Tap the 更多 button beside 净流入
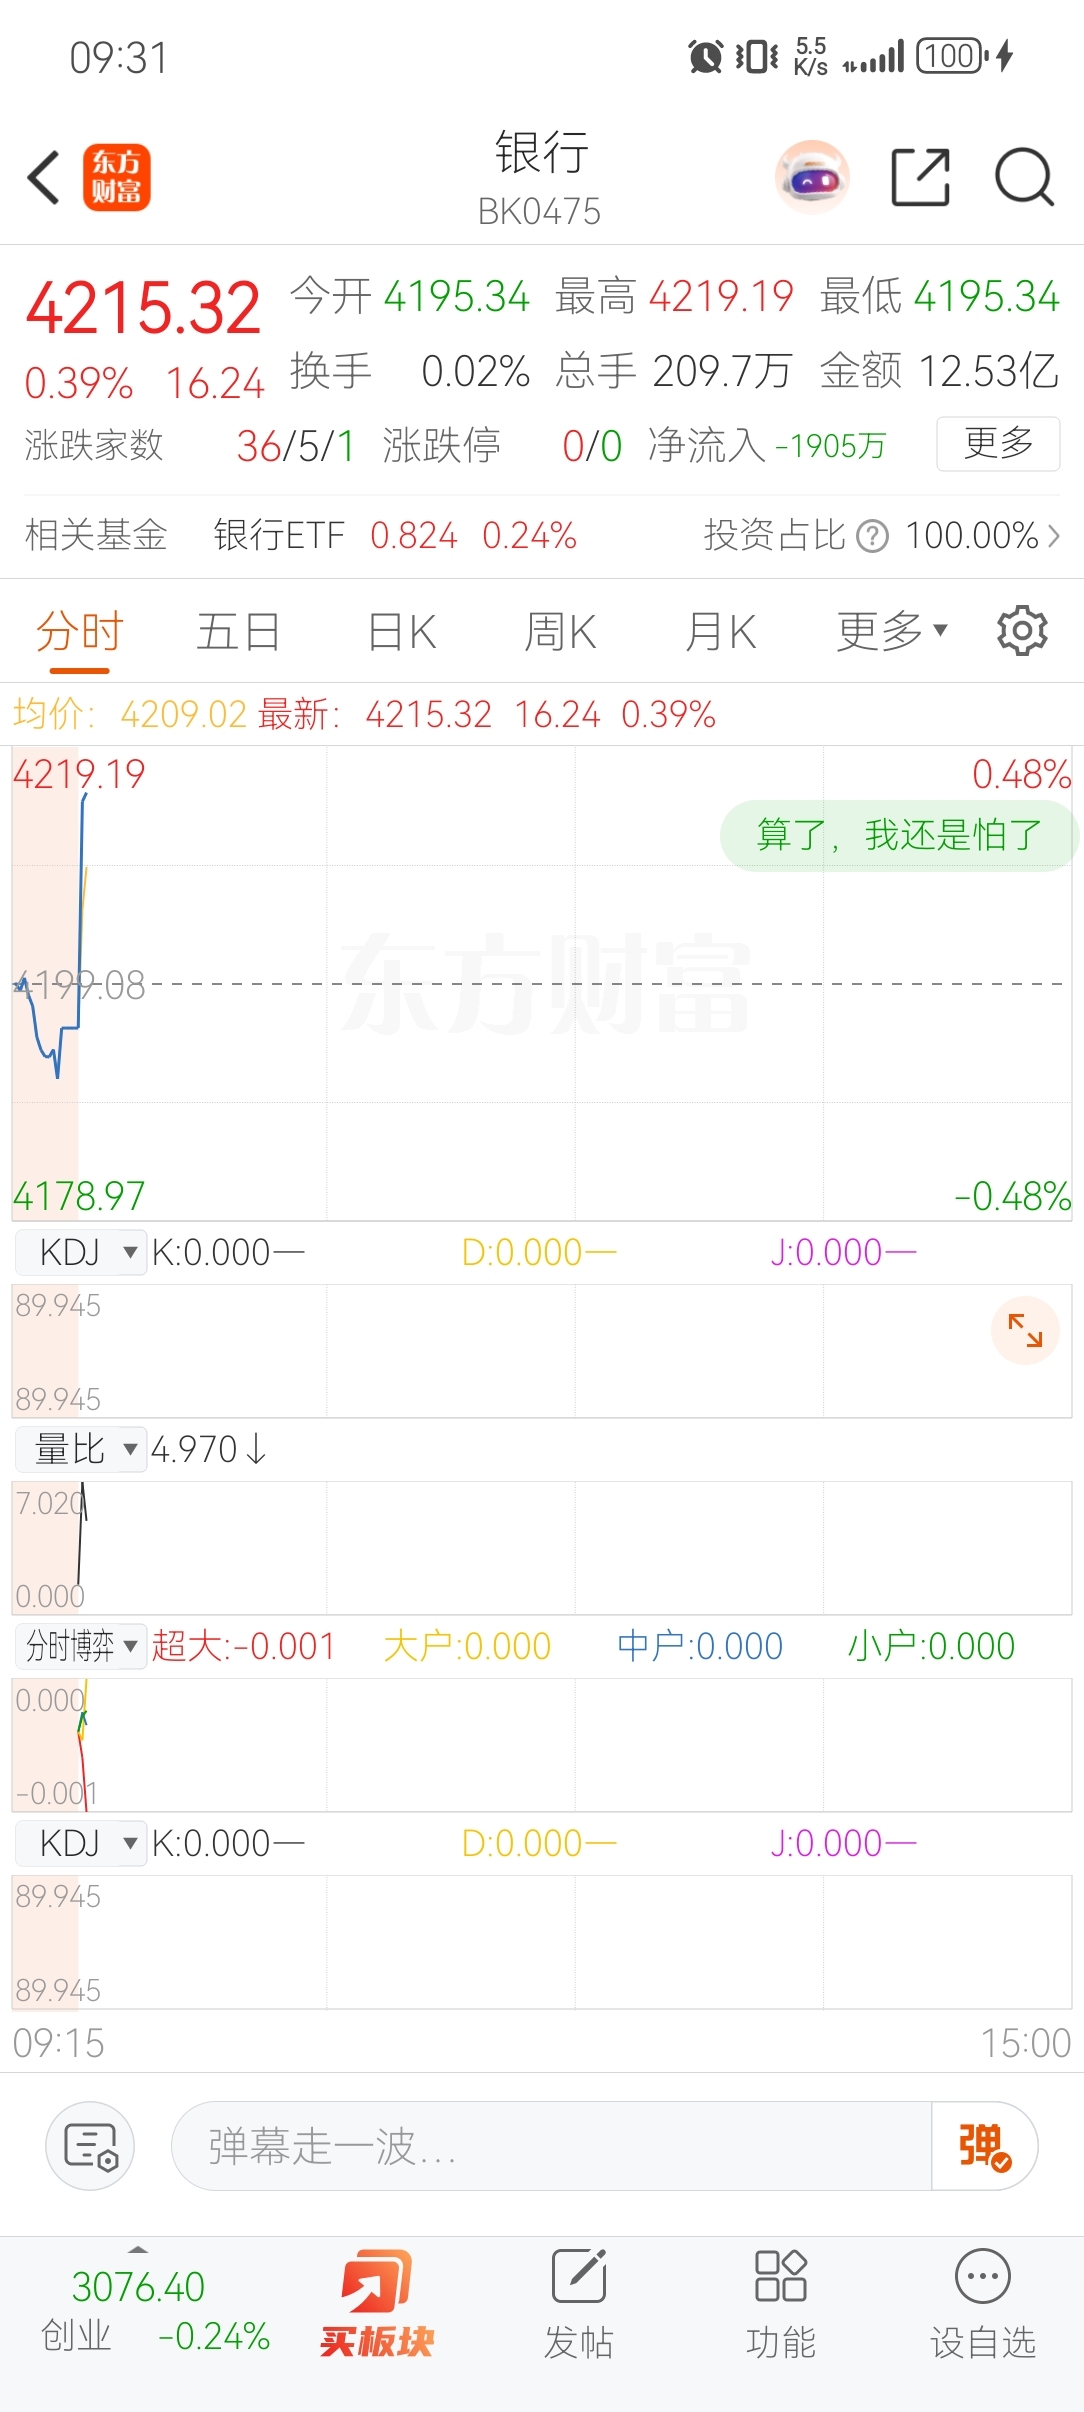 [x=998, y=443]
